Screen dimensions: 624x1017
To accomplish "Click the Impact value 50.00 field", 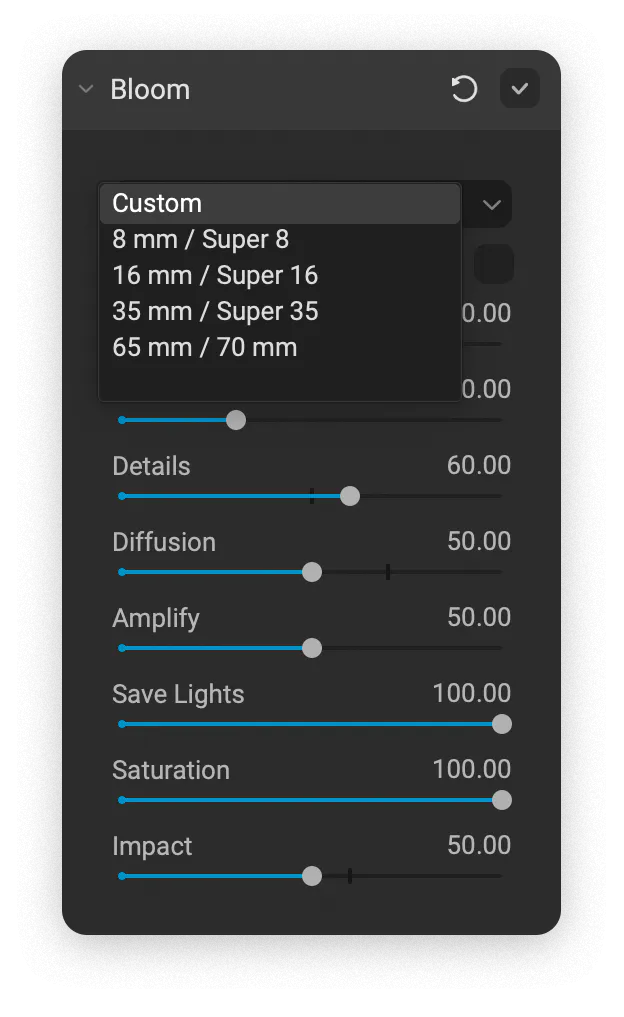I will point(478,845).
